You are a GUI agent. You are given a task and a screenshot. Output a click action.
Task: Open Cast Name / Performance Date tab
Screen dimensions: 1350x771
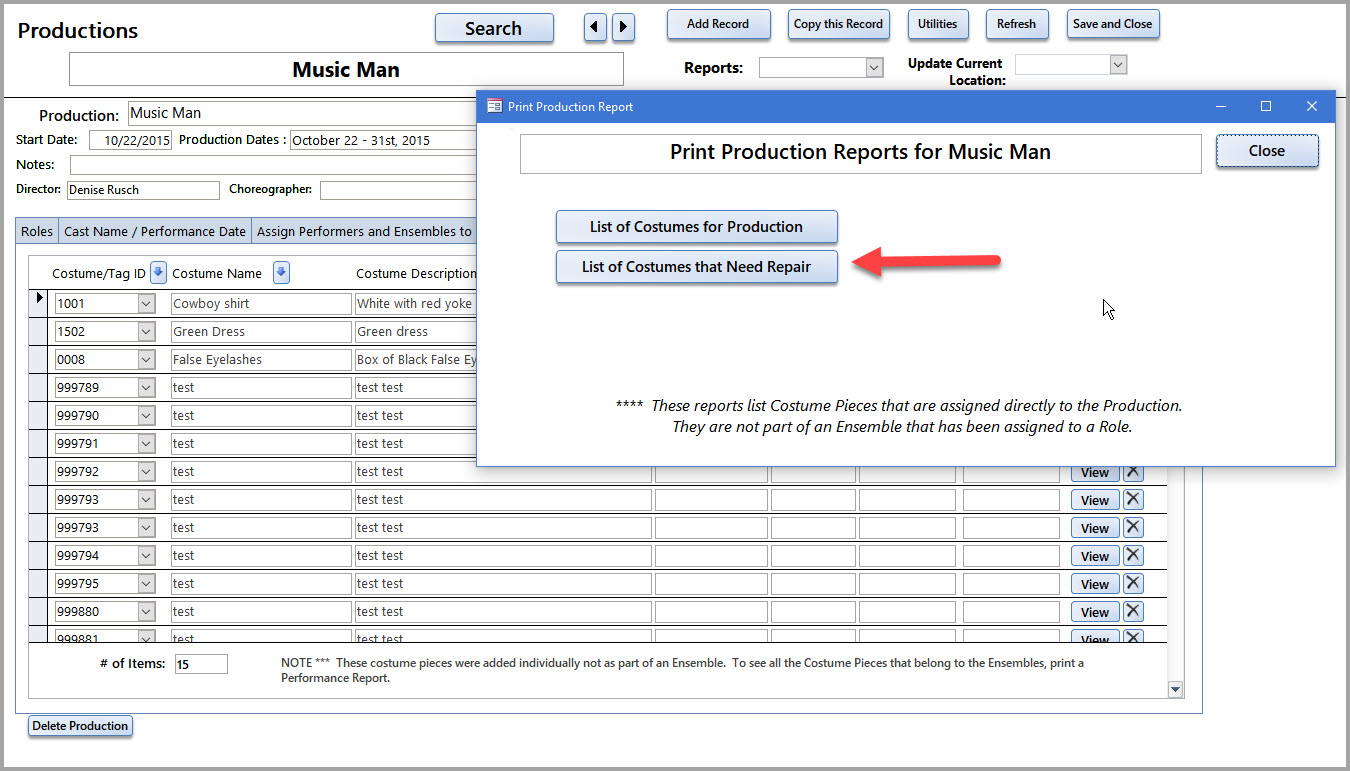[155, 231]
